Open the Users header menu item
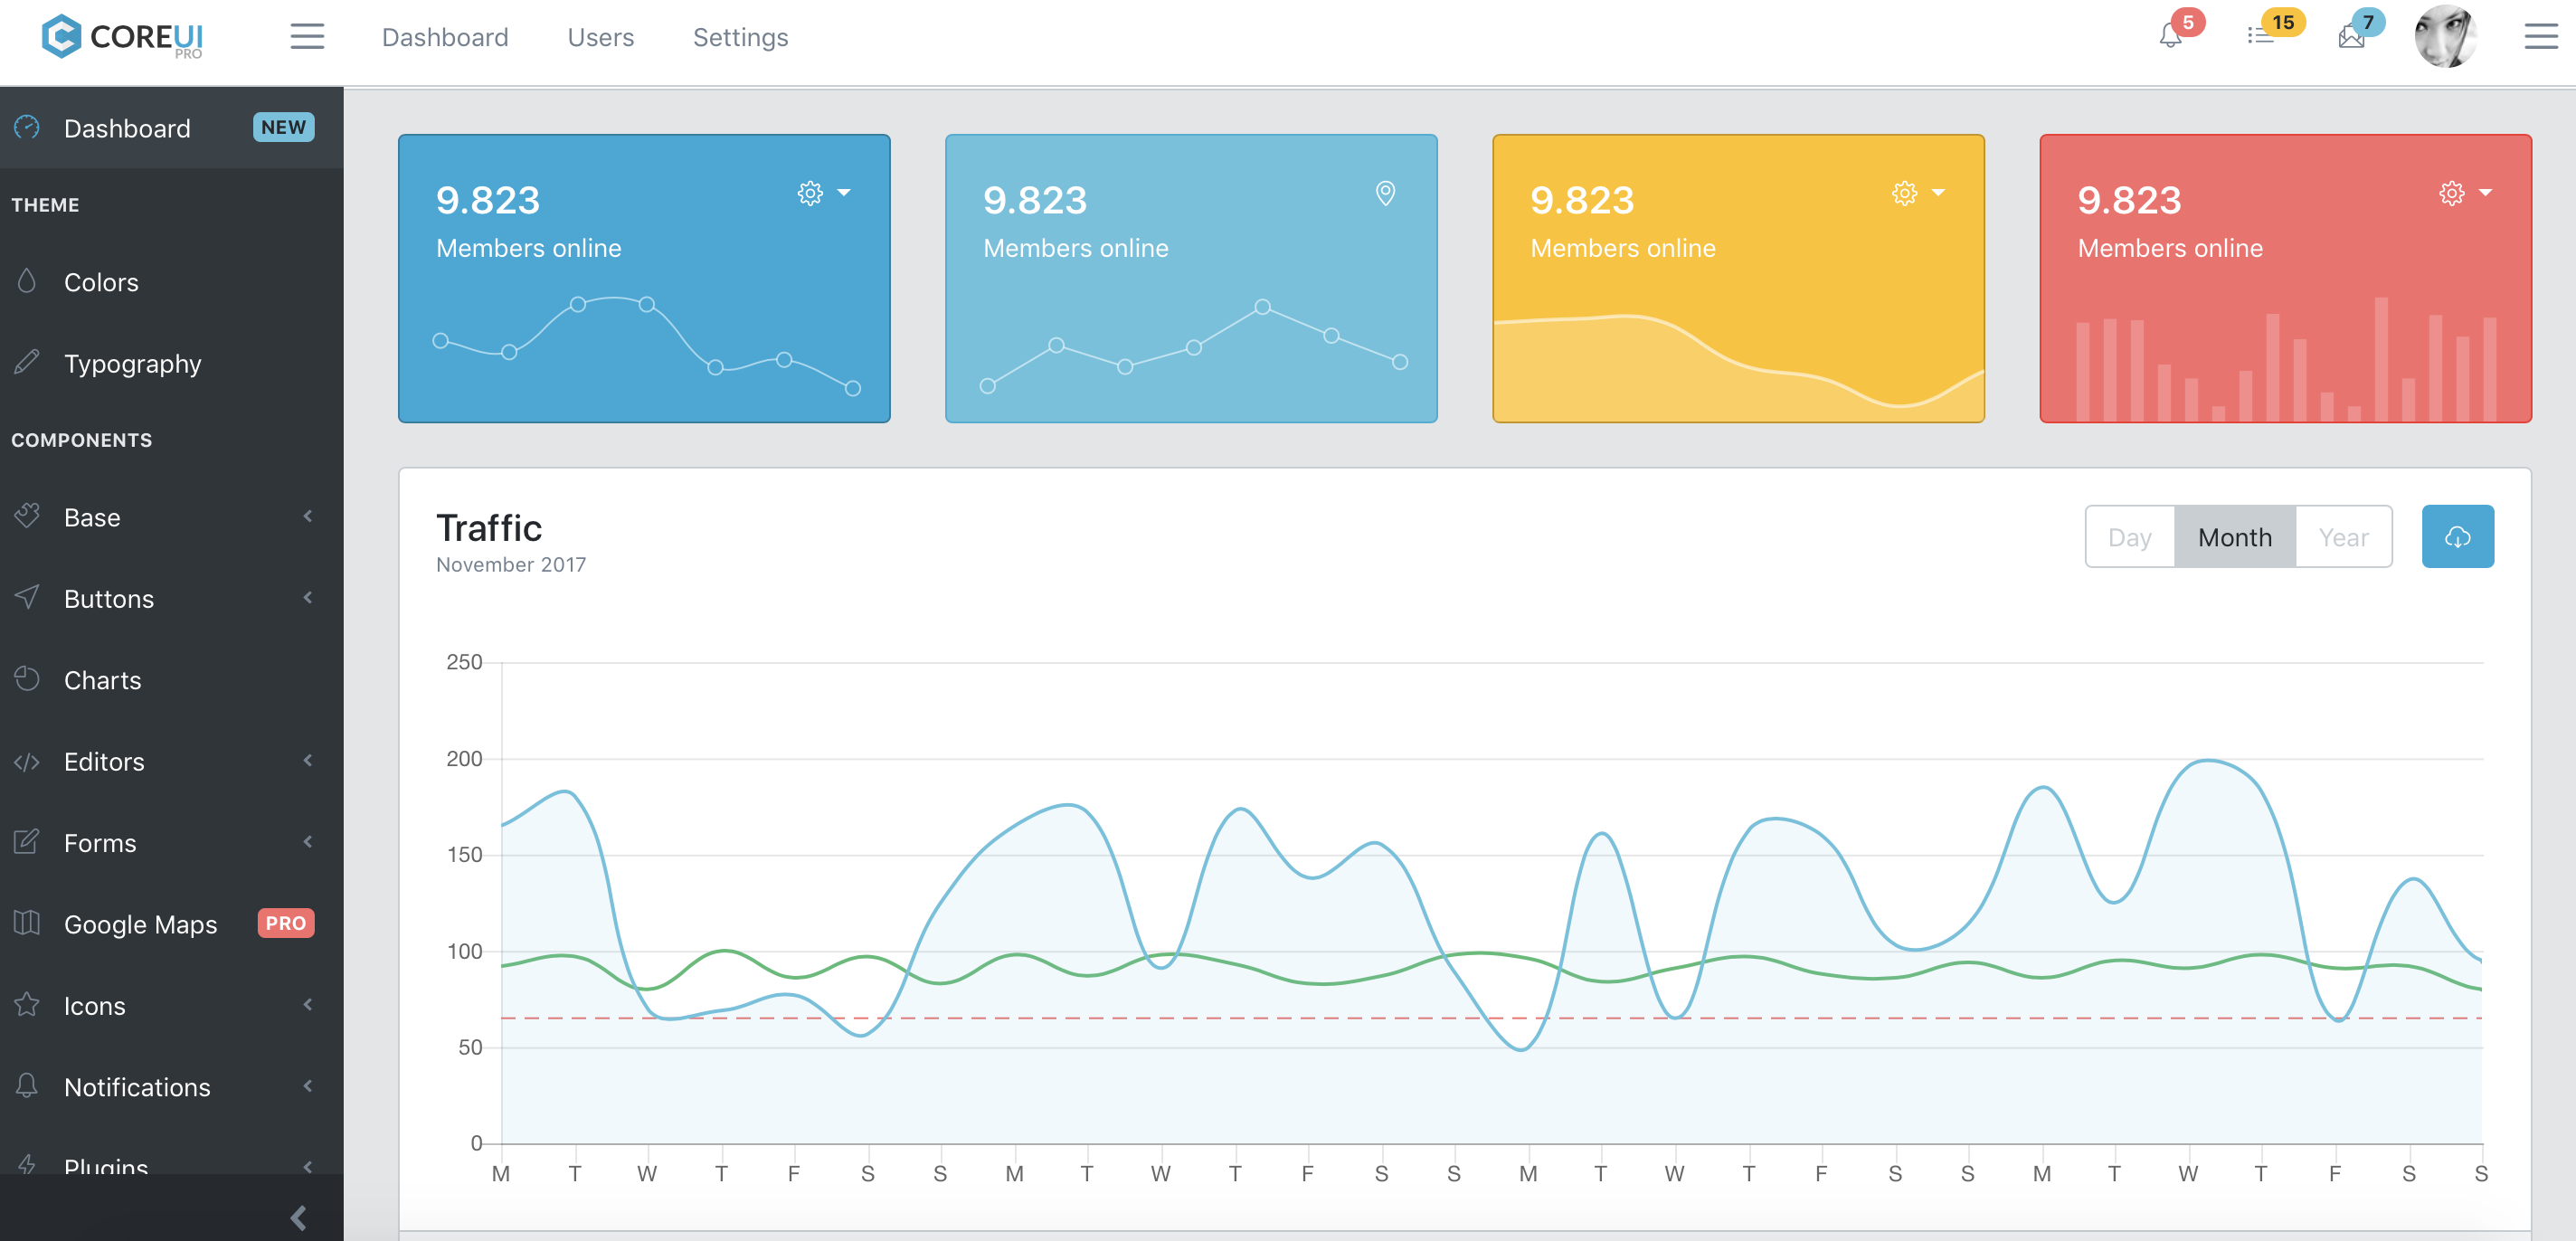 (600, 37)
